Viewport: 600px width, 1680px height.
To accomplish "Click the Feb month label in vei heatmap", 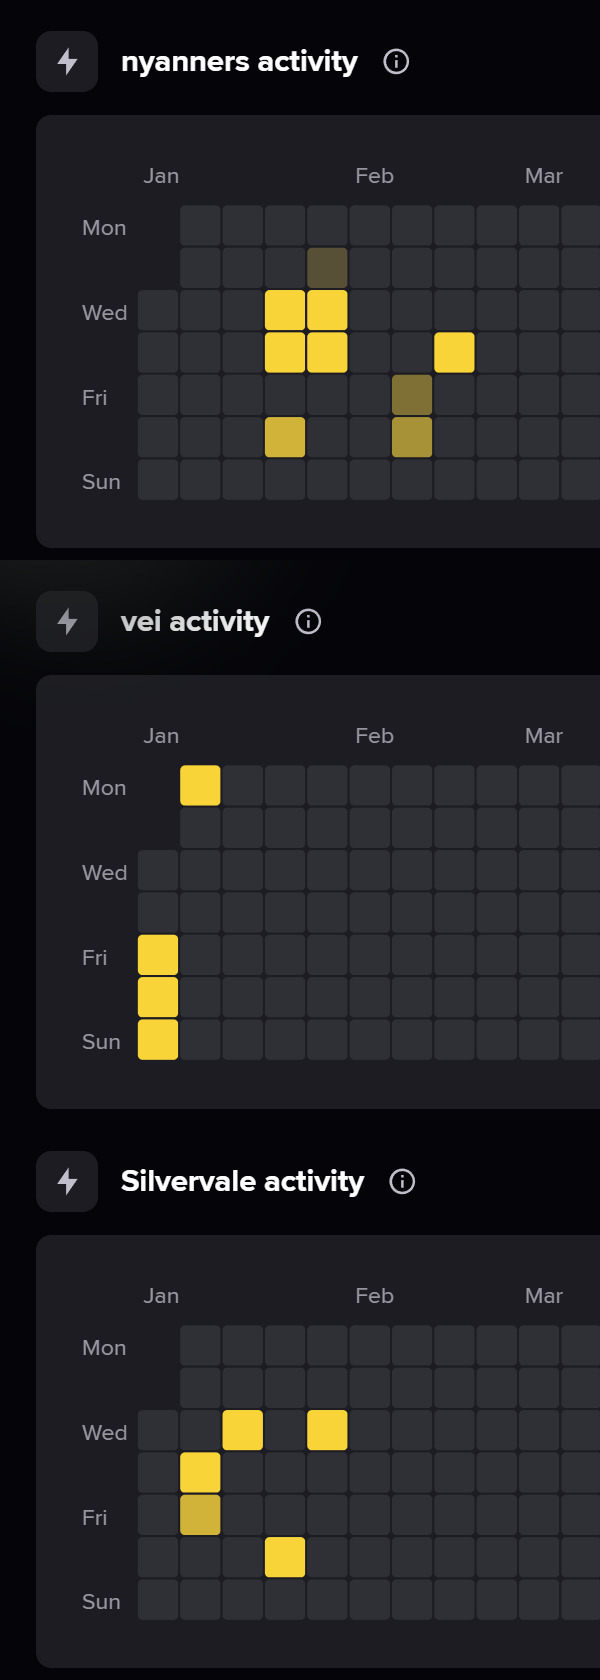I will click(374, 736).
